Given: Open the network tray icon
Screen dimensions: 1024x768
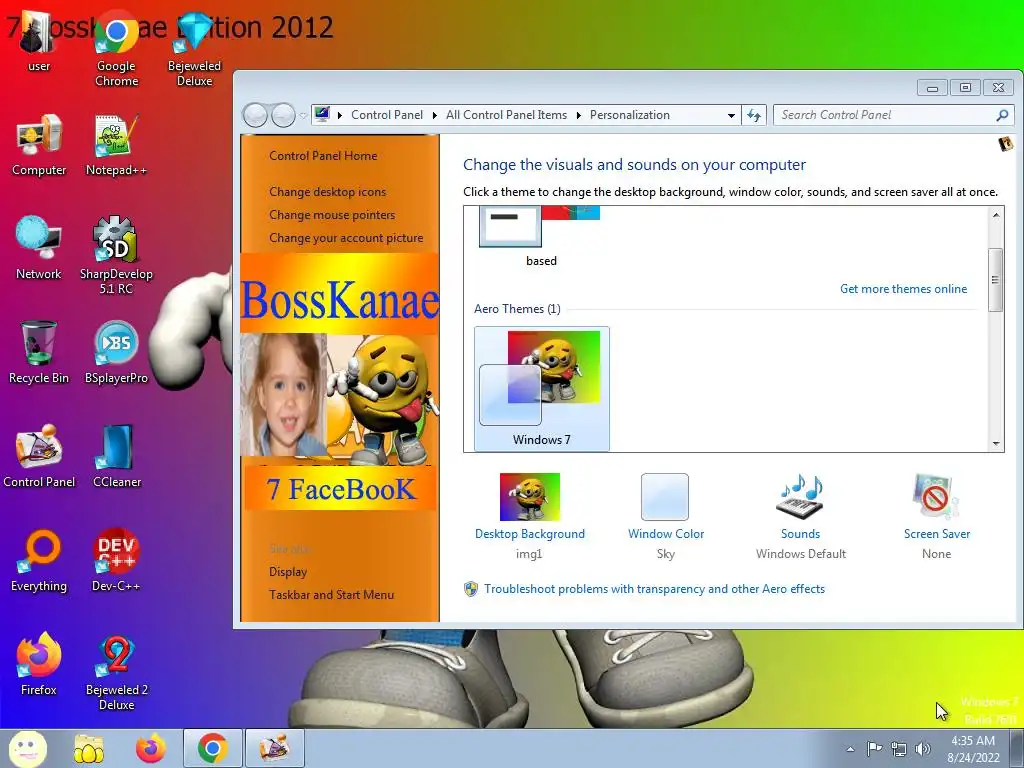Looking at the screenshot, I should 899,748.
